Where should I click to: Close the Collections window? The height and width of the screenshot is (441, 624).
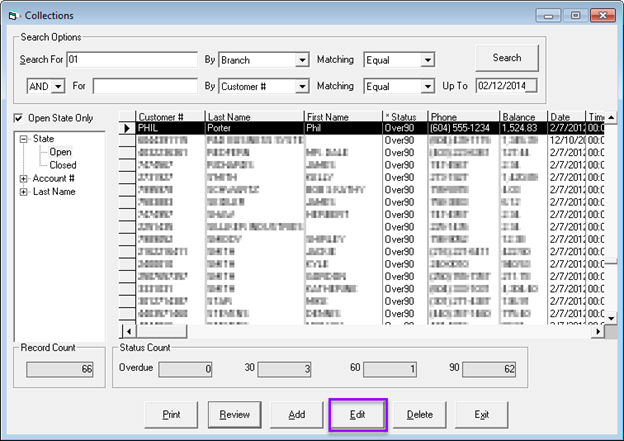pos(603,16)
